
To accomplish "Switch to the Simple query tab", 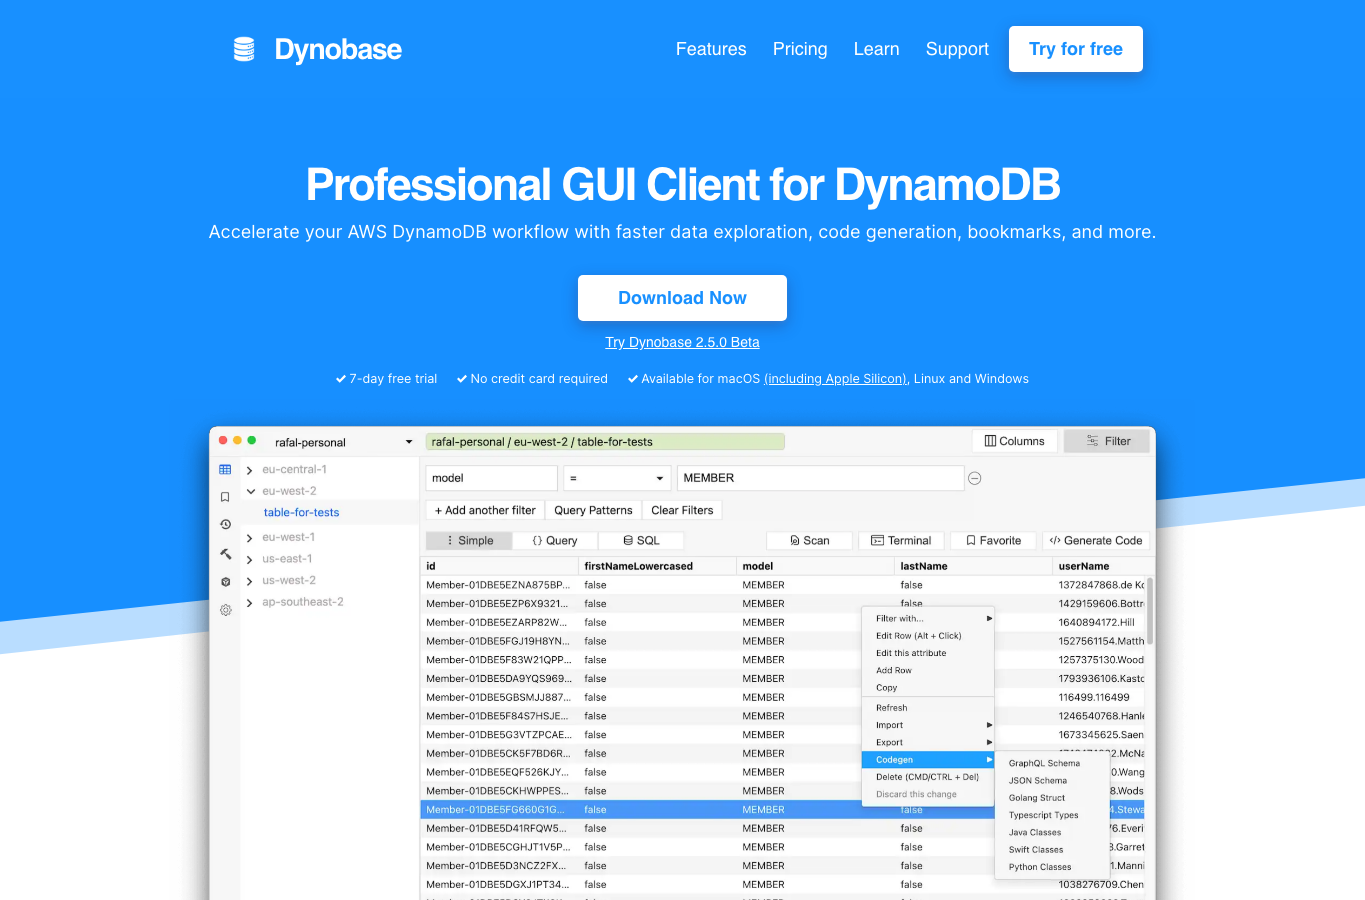I will 469,540.
